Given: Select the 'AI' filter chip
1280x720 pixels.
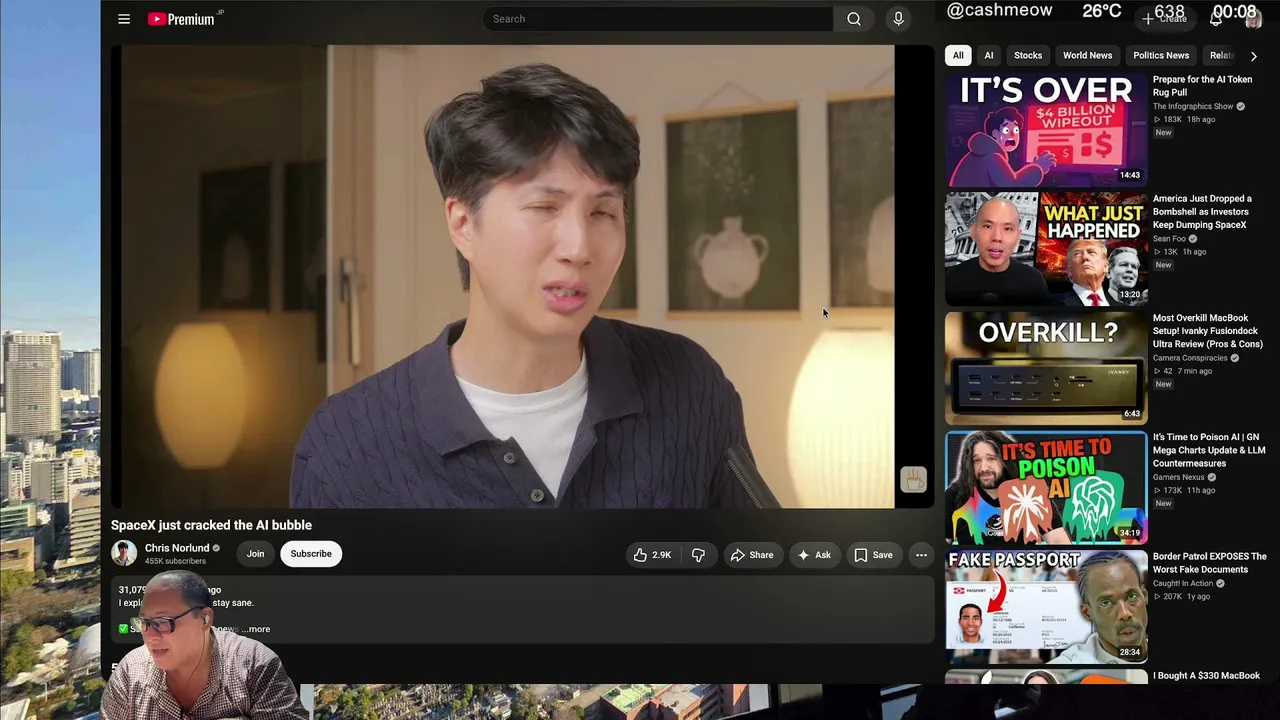Looking at the screenshot, I should coord(989,56).
